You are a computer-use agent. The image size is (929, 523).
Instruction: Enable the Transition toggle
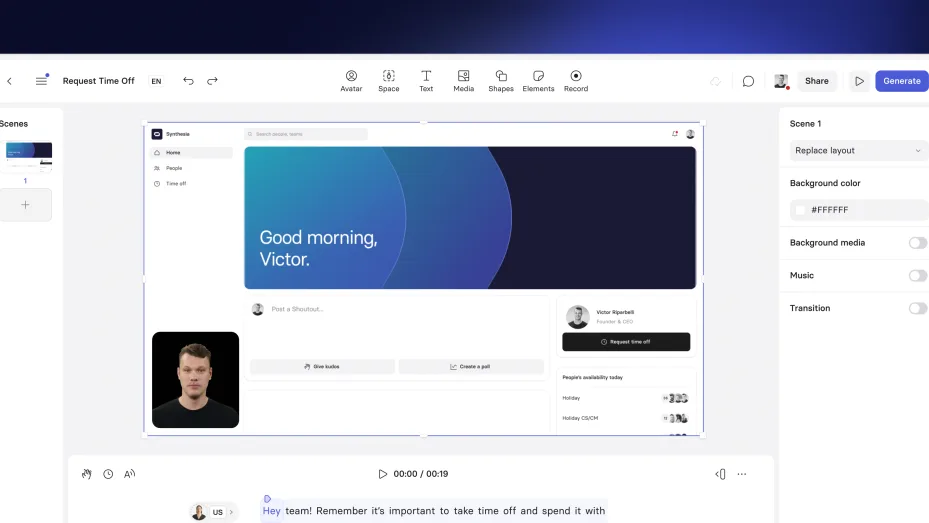click(x=917, y=308)
